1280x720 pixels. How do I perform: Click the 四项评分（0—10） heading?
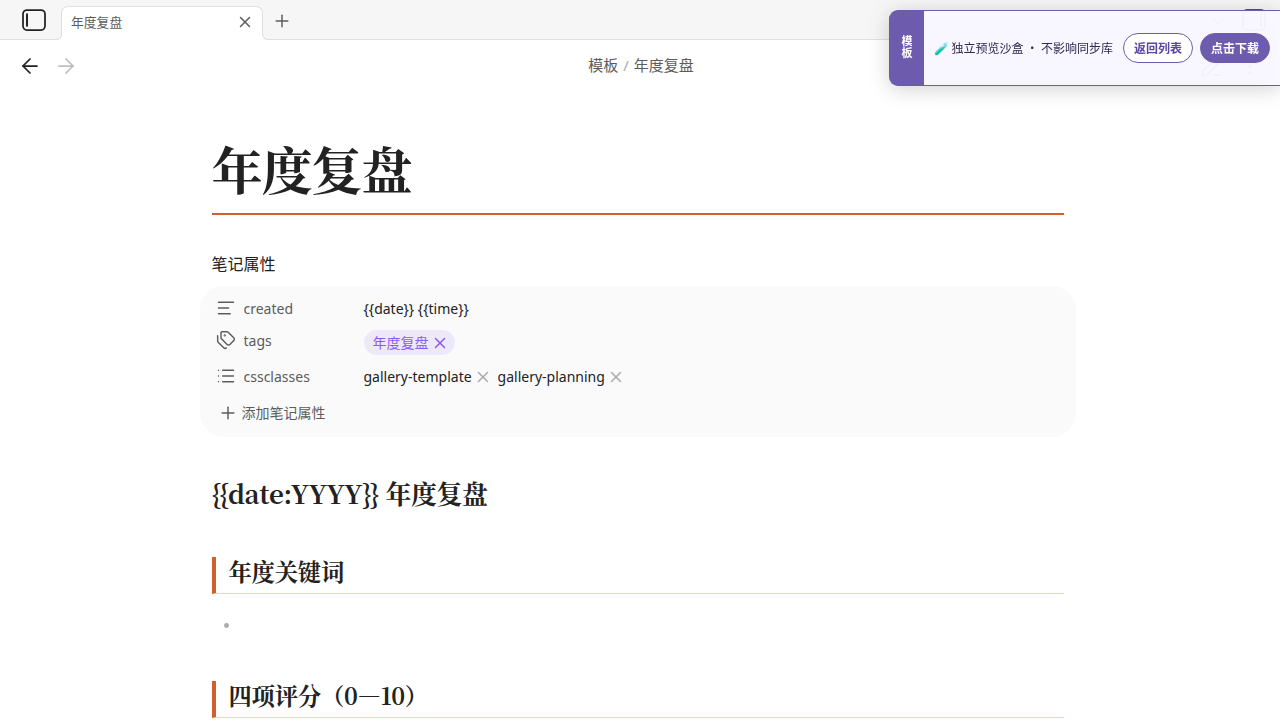324,697
